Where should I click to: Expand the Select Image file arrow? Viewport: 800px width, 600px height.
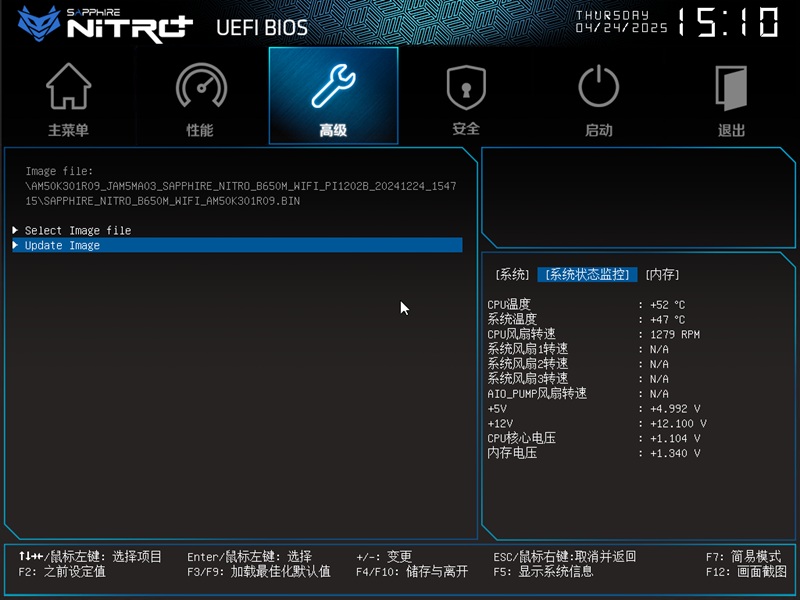click(x=15, y=231)
